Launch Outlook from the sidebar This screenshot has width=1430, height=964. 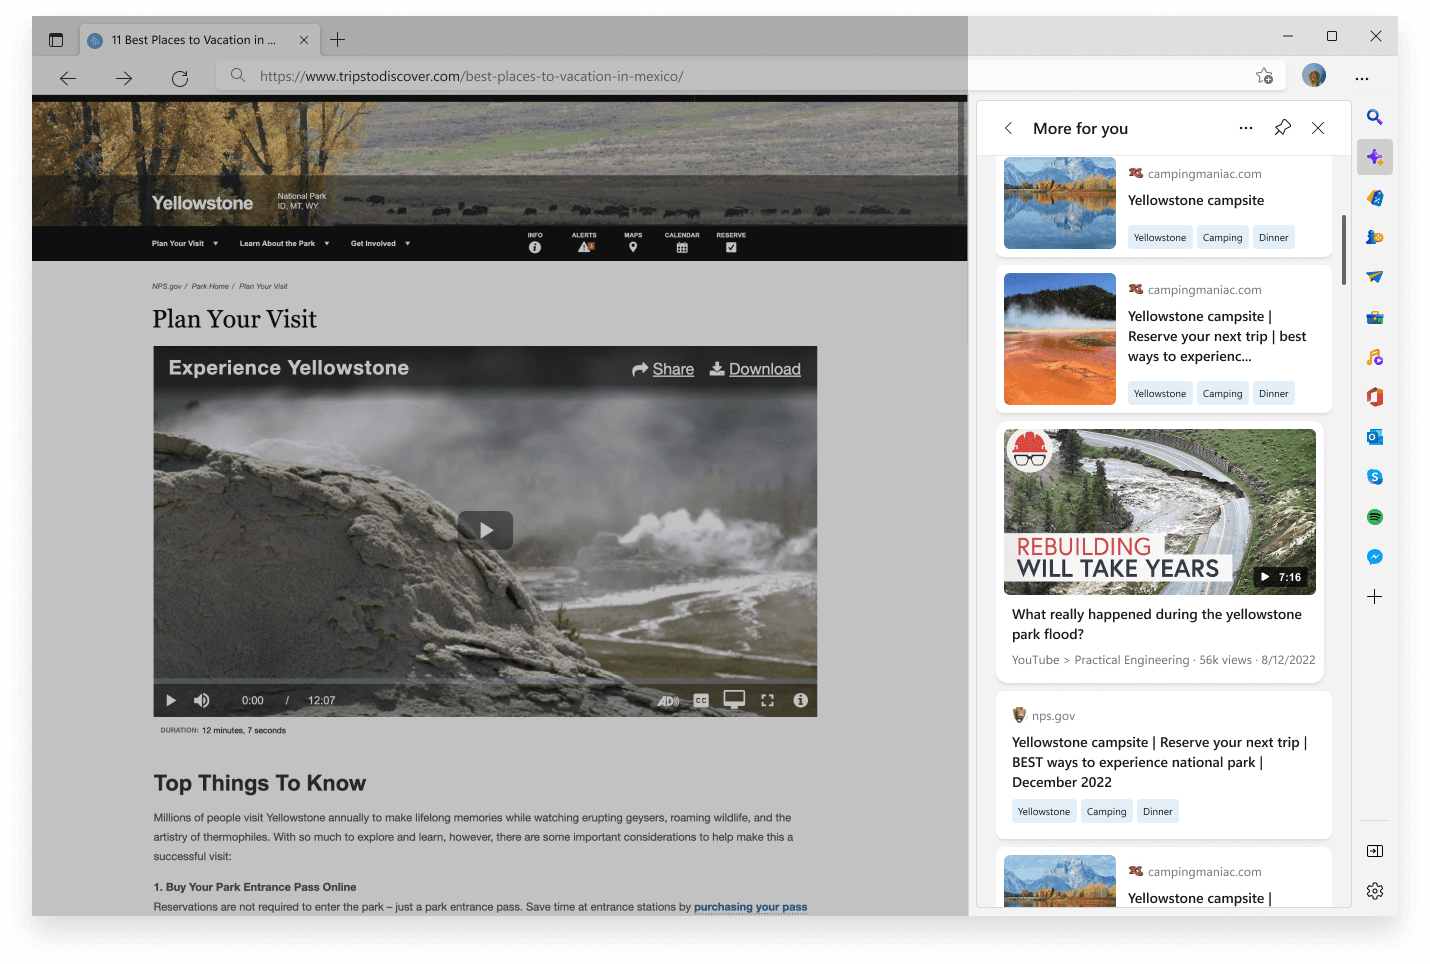click(1375, 437)
